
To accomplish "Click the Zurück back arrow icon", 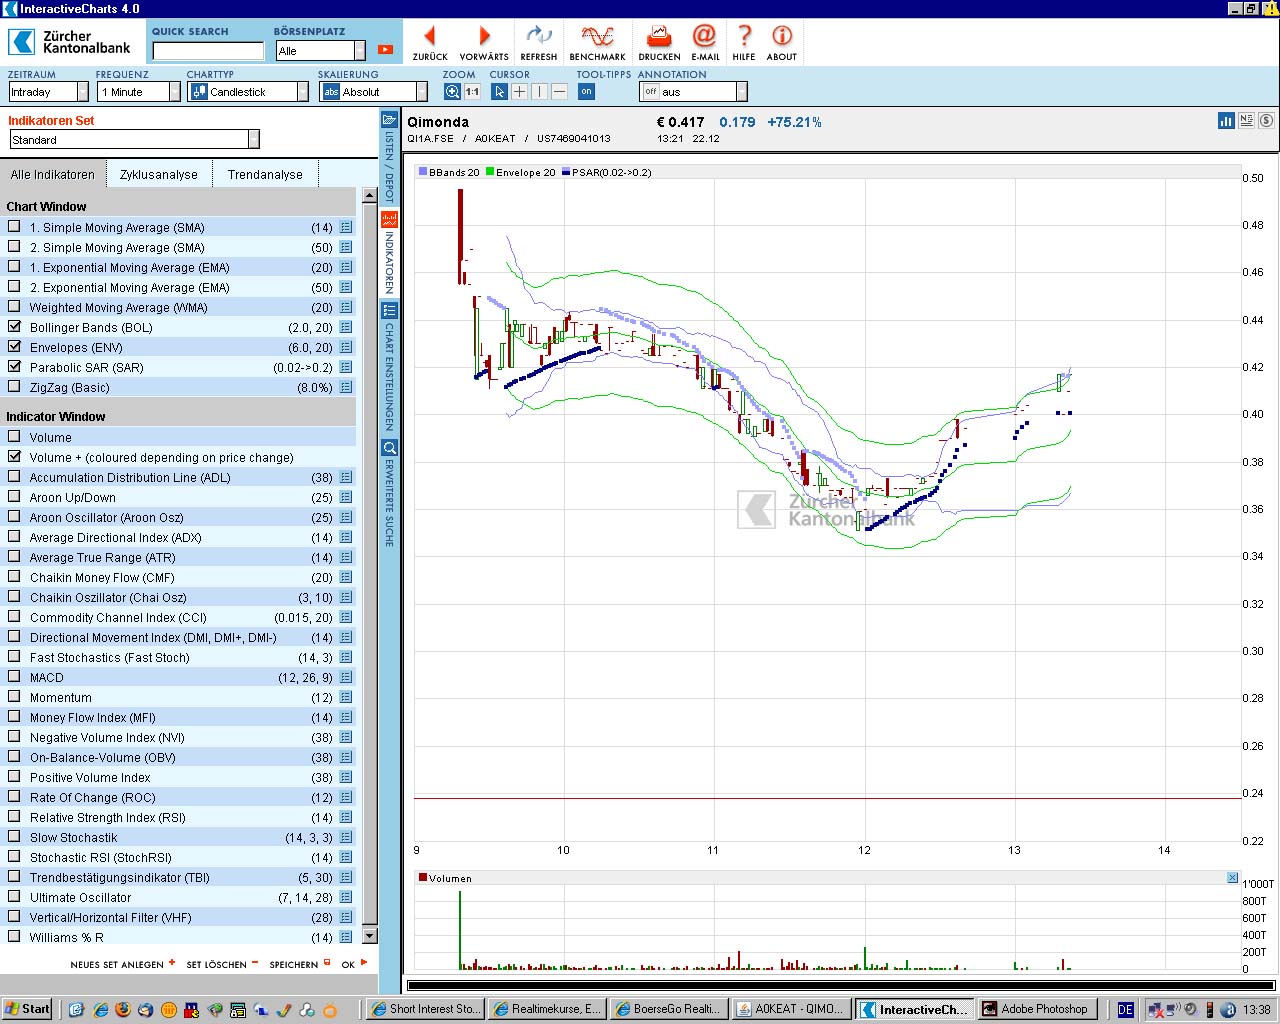I will (430, 38).
